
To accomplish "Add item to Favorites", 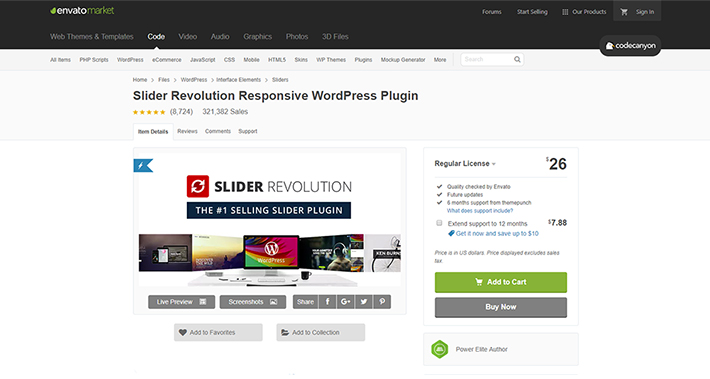I will pos(218,332).
